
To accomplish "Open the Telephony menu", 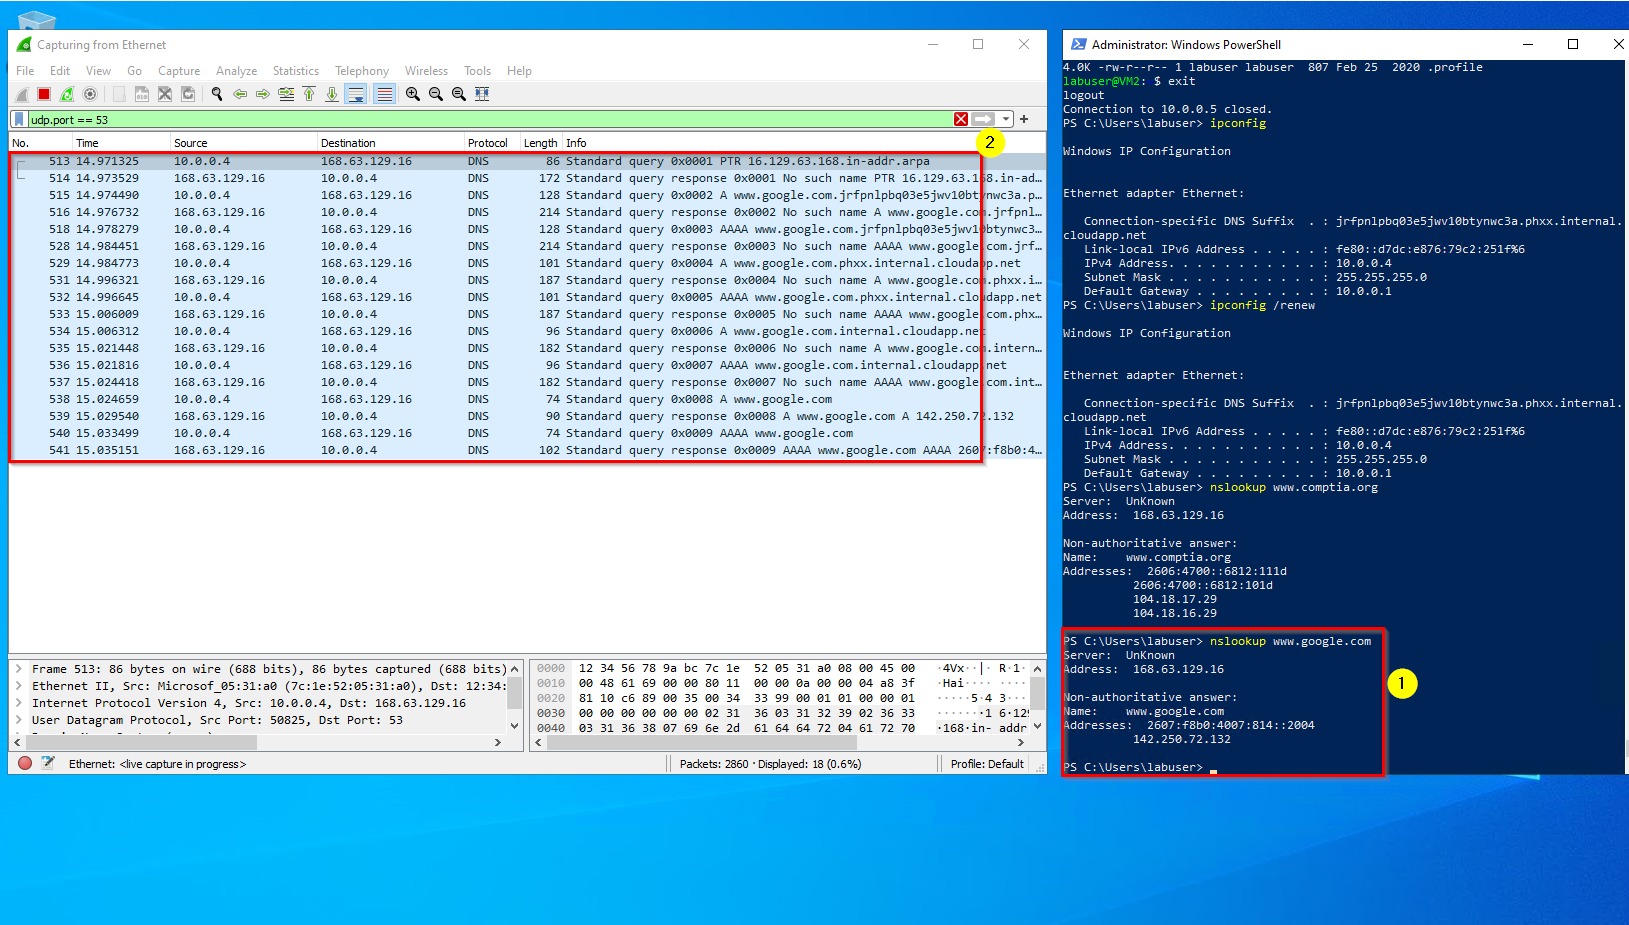I will (362, 71).
